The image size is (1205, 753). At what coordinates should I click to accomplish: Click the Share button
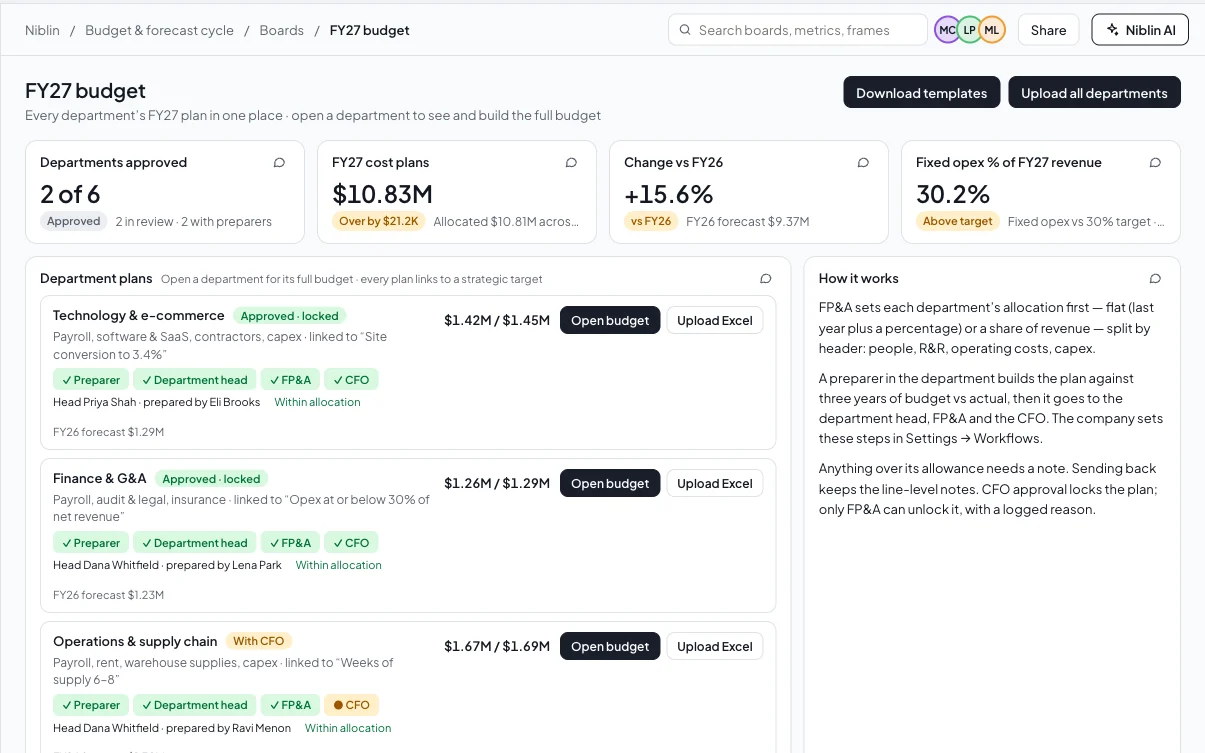point(1048,30)
